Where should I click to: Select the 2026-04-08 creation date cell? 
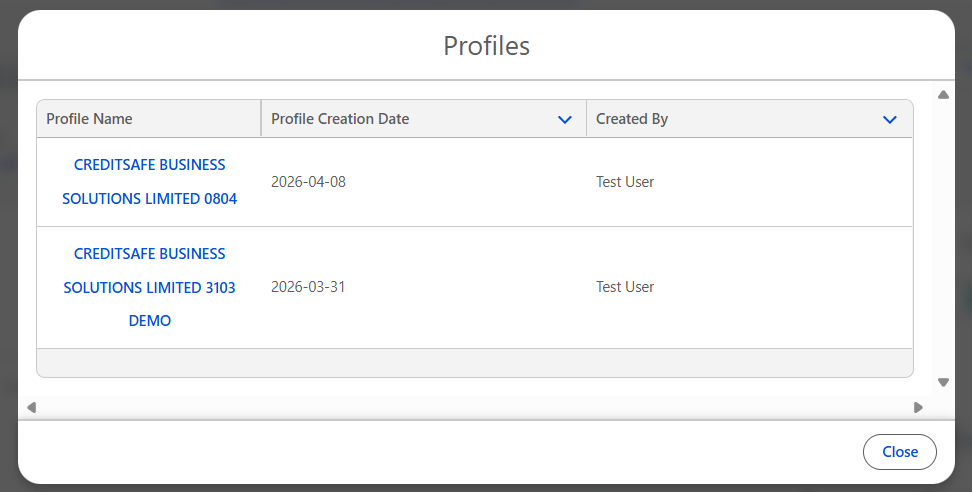tap(308, 182)
